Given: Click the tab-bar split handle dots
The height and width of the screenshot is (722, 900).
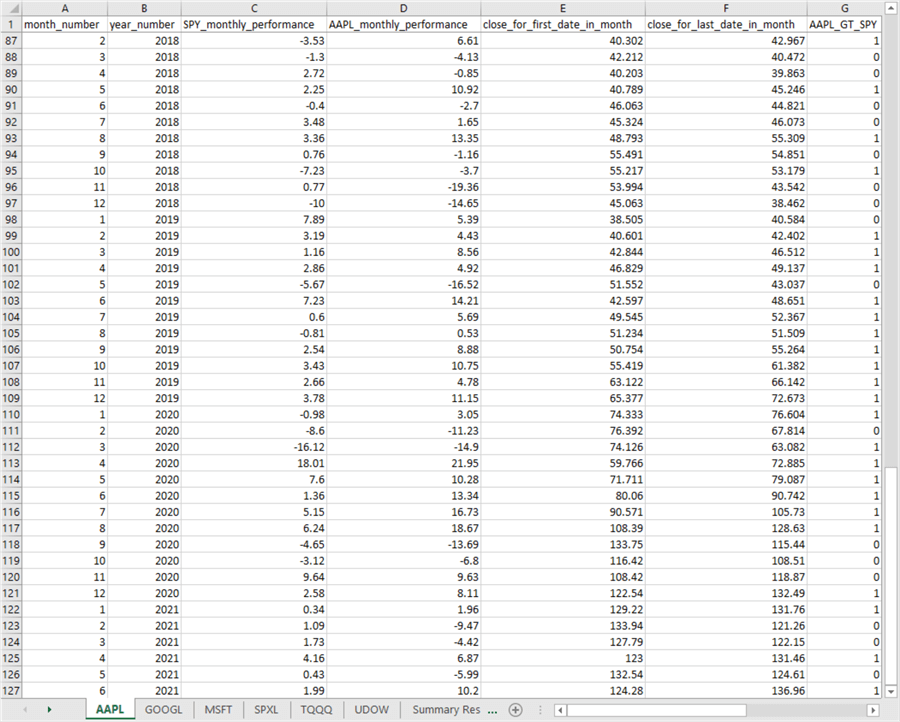Looking at the screenshot, I should point(540,710).
